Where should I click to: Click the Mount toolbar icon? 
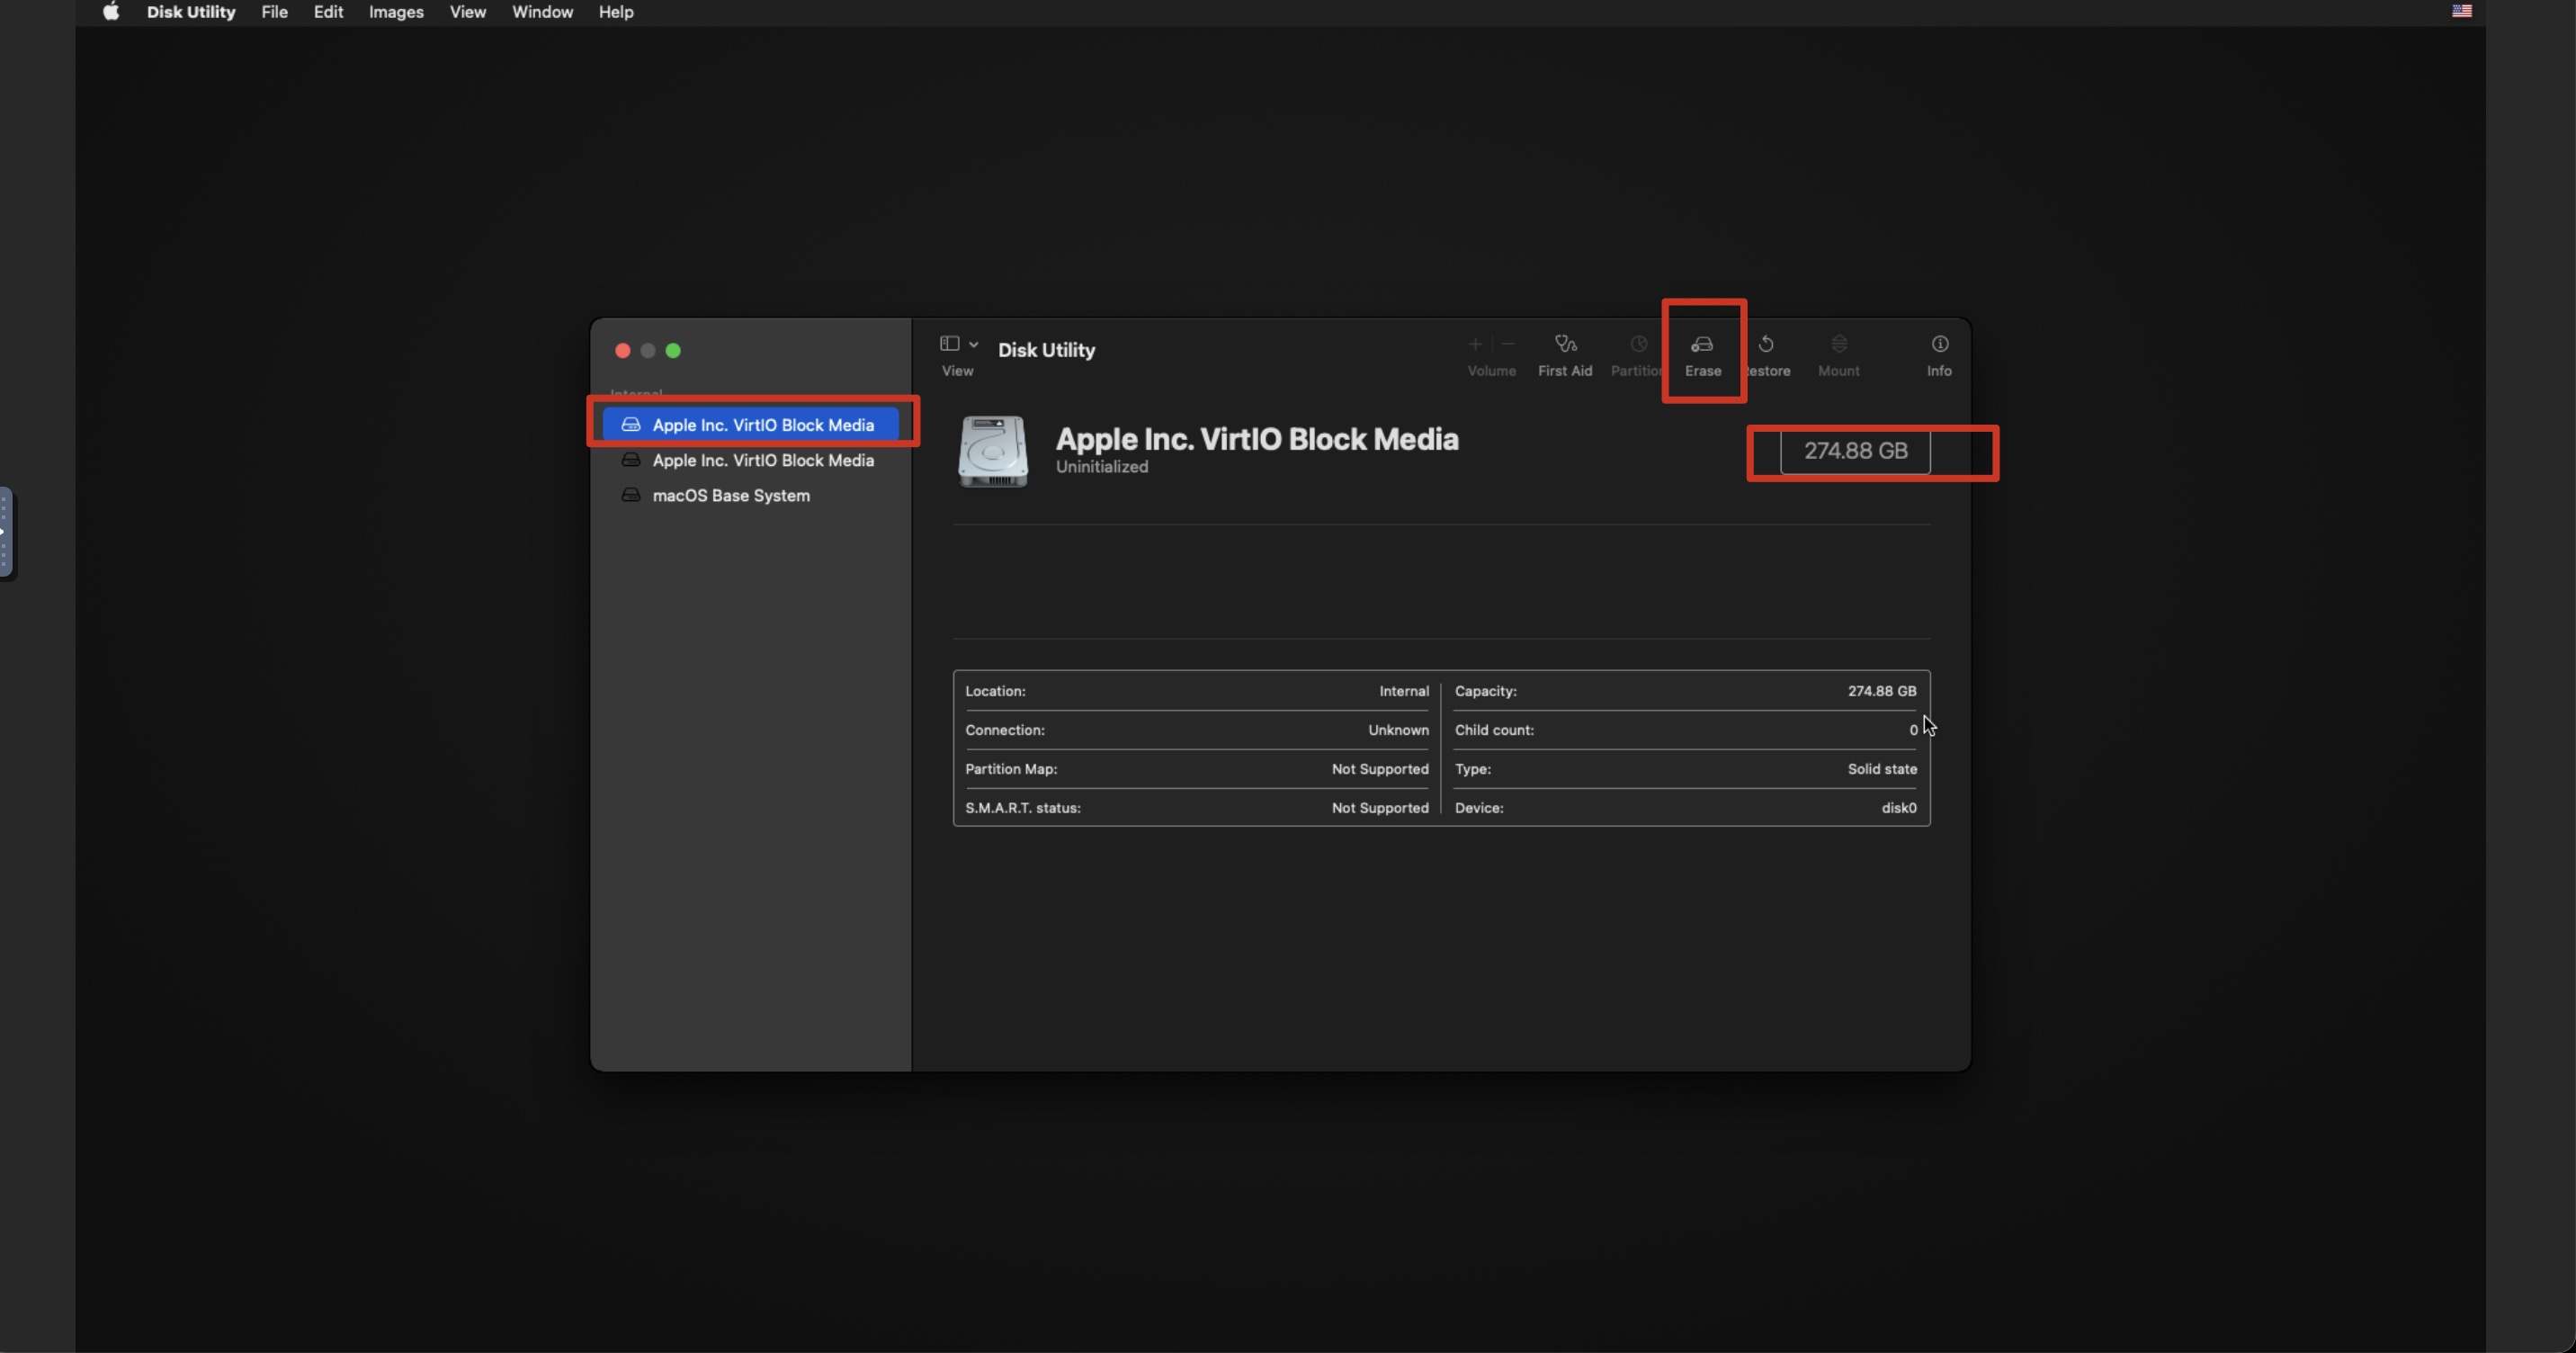tap(1838, 345)
